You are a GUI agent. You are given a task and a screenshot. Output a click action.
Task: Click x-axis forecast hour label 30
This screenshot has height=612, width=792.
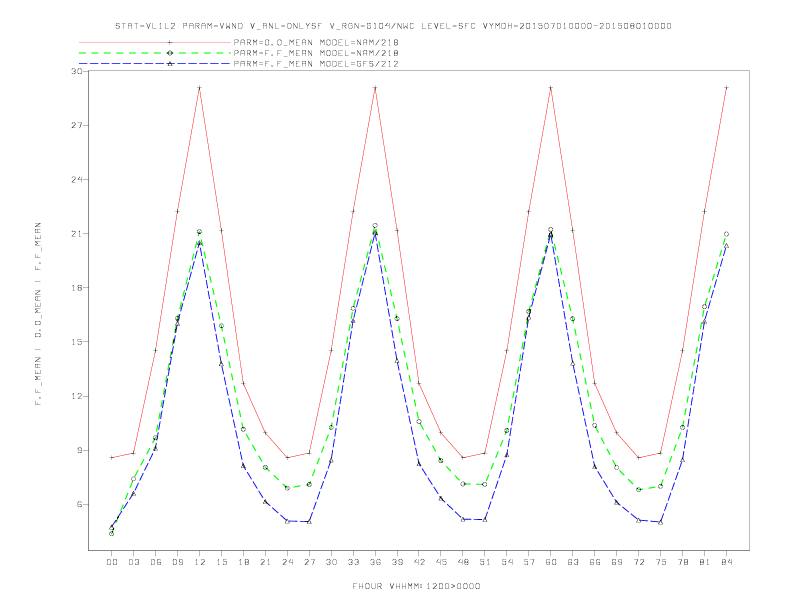point(331,562)
